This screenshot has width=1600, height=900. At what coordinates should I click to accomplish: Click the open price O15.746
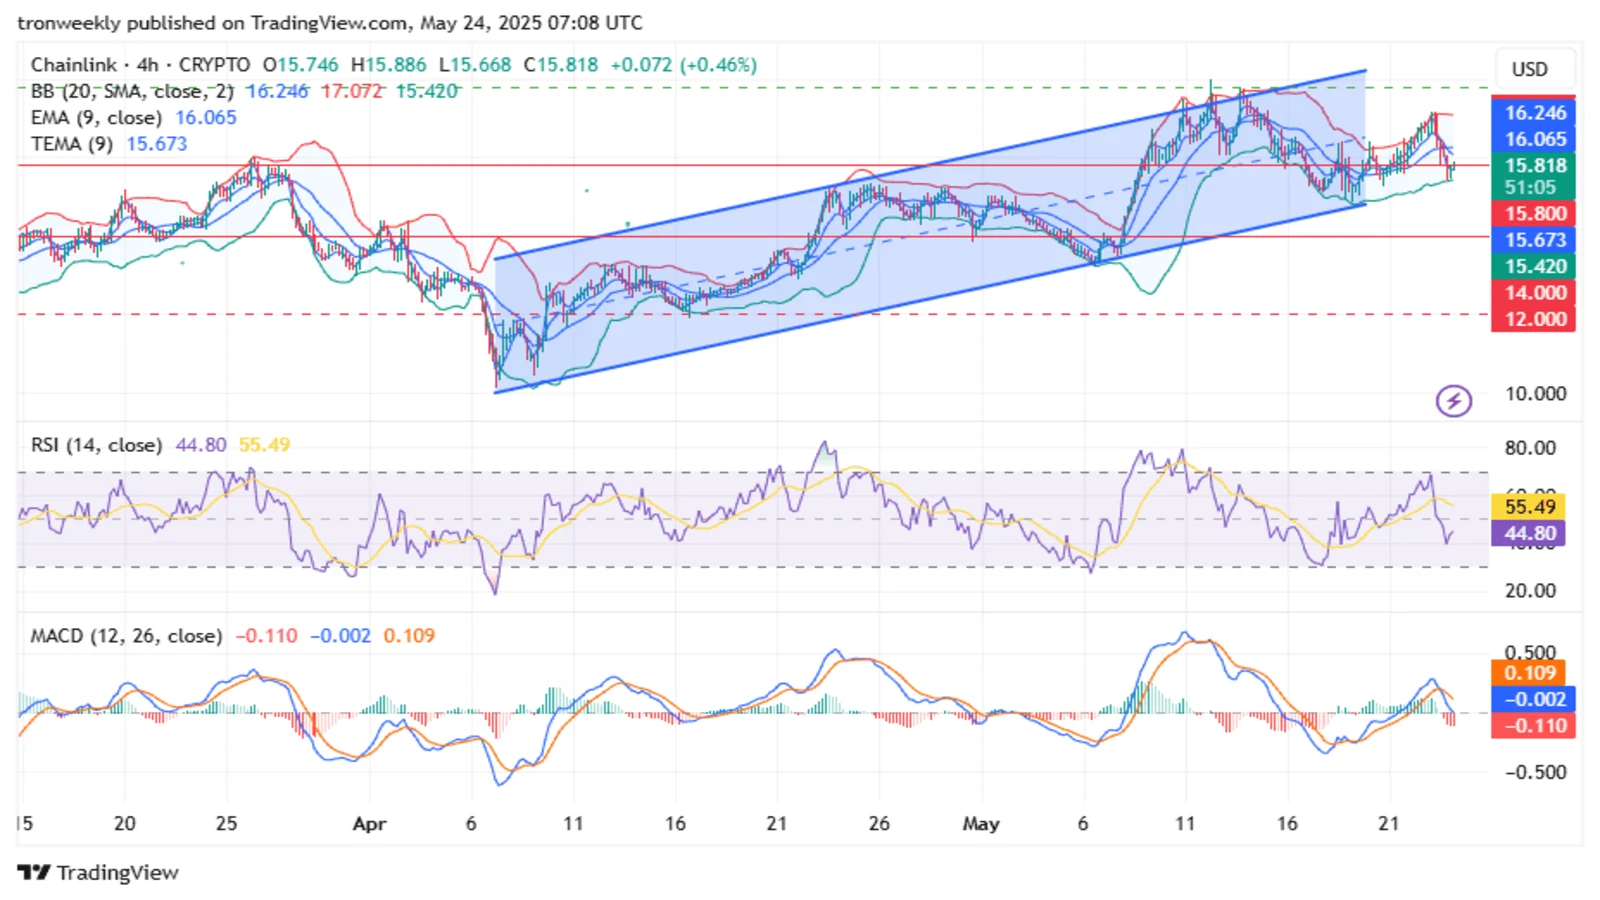click(x=301, y=65)
